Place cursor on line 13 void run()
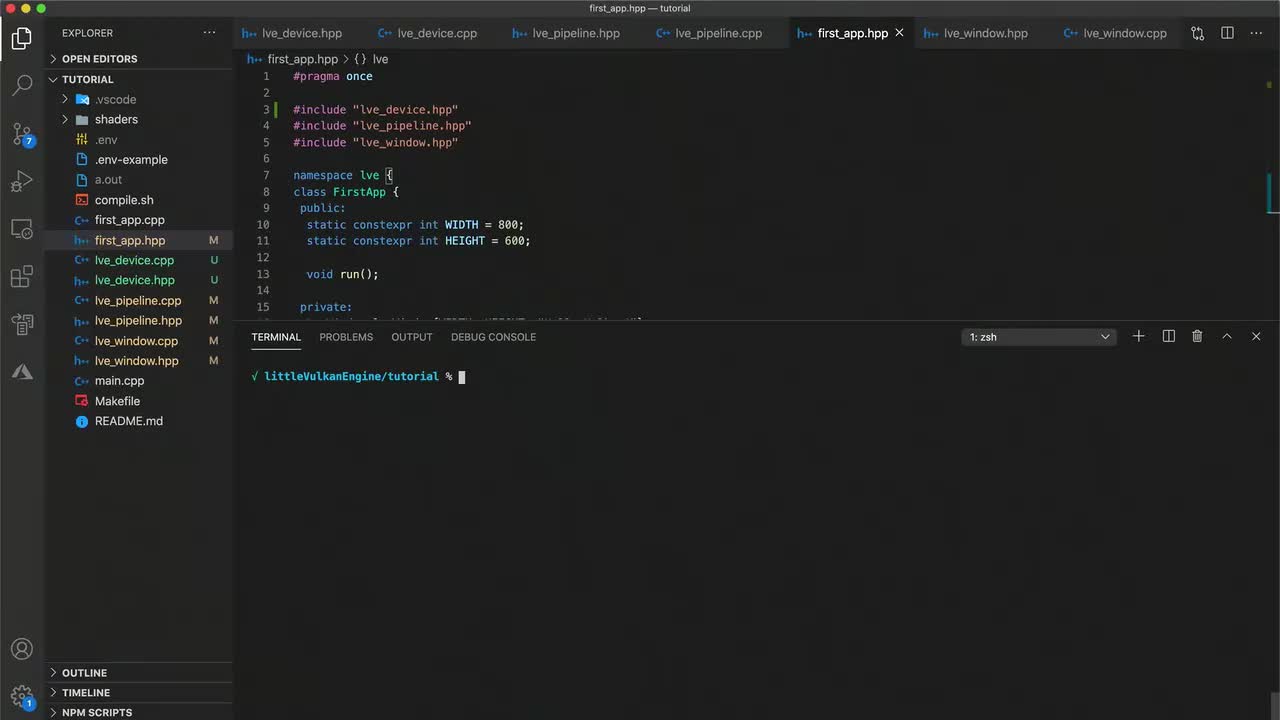 [342, 274]
